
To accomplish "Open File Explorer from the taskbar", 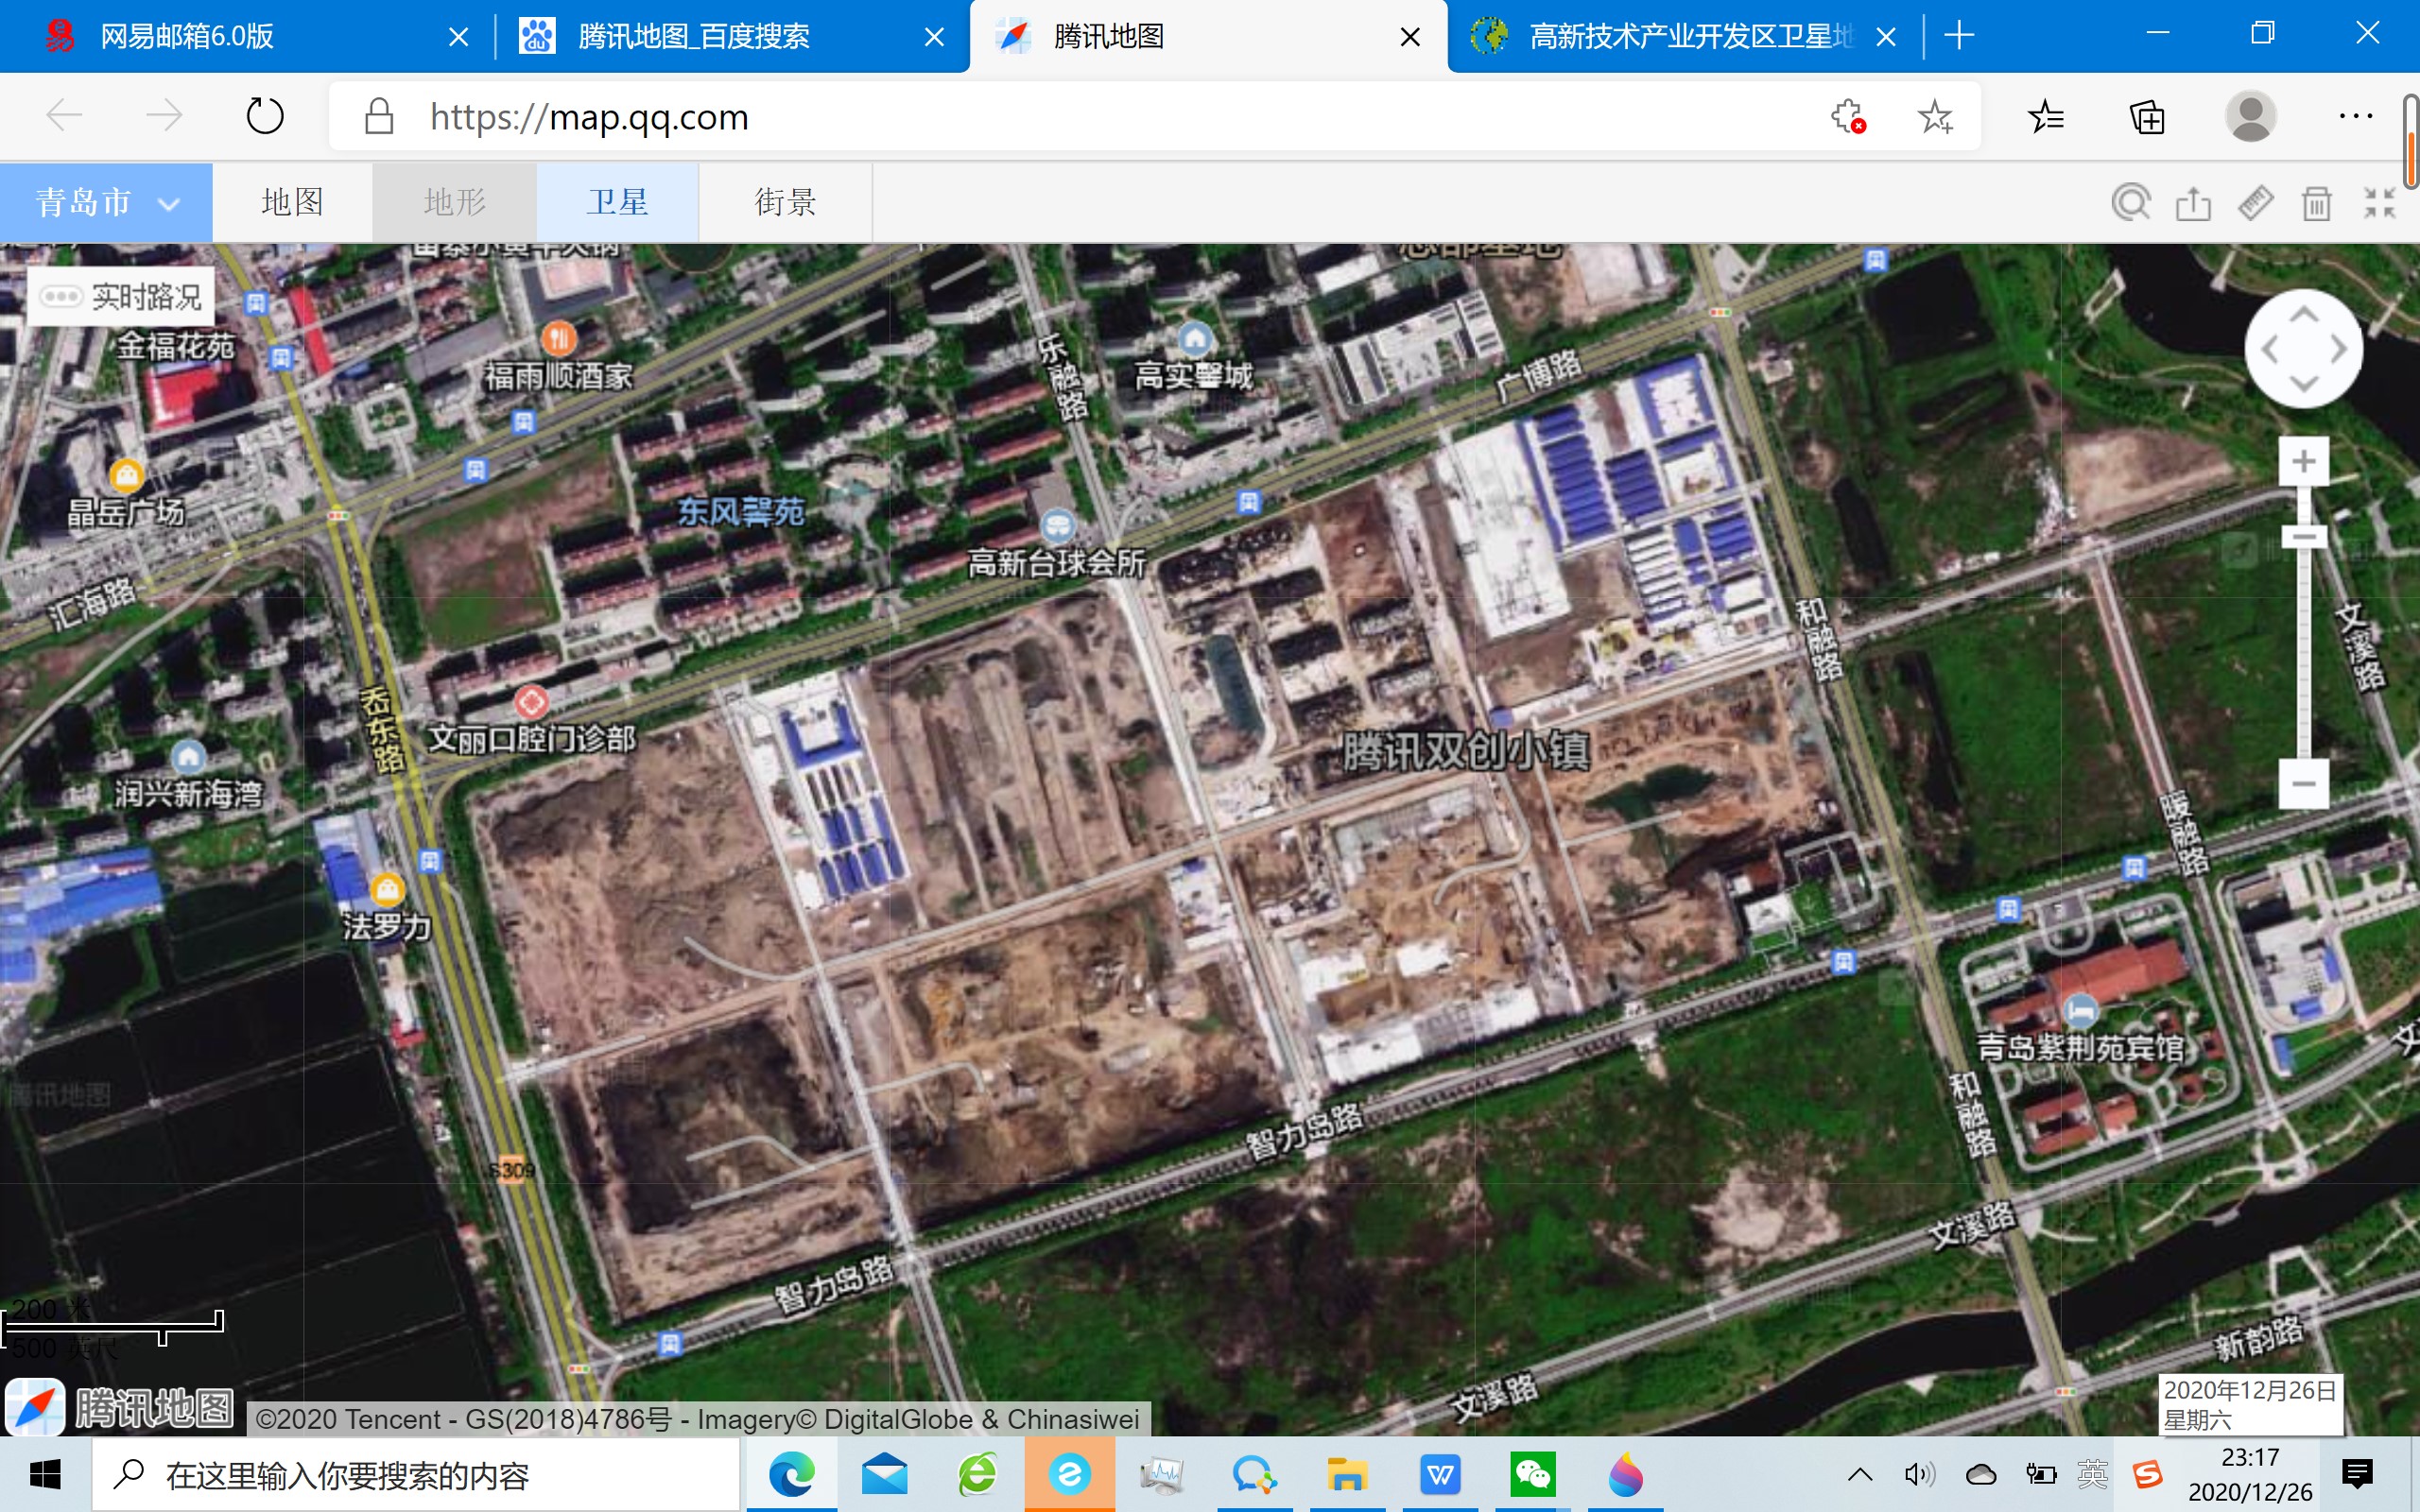I will [x=1346, y=1475].
